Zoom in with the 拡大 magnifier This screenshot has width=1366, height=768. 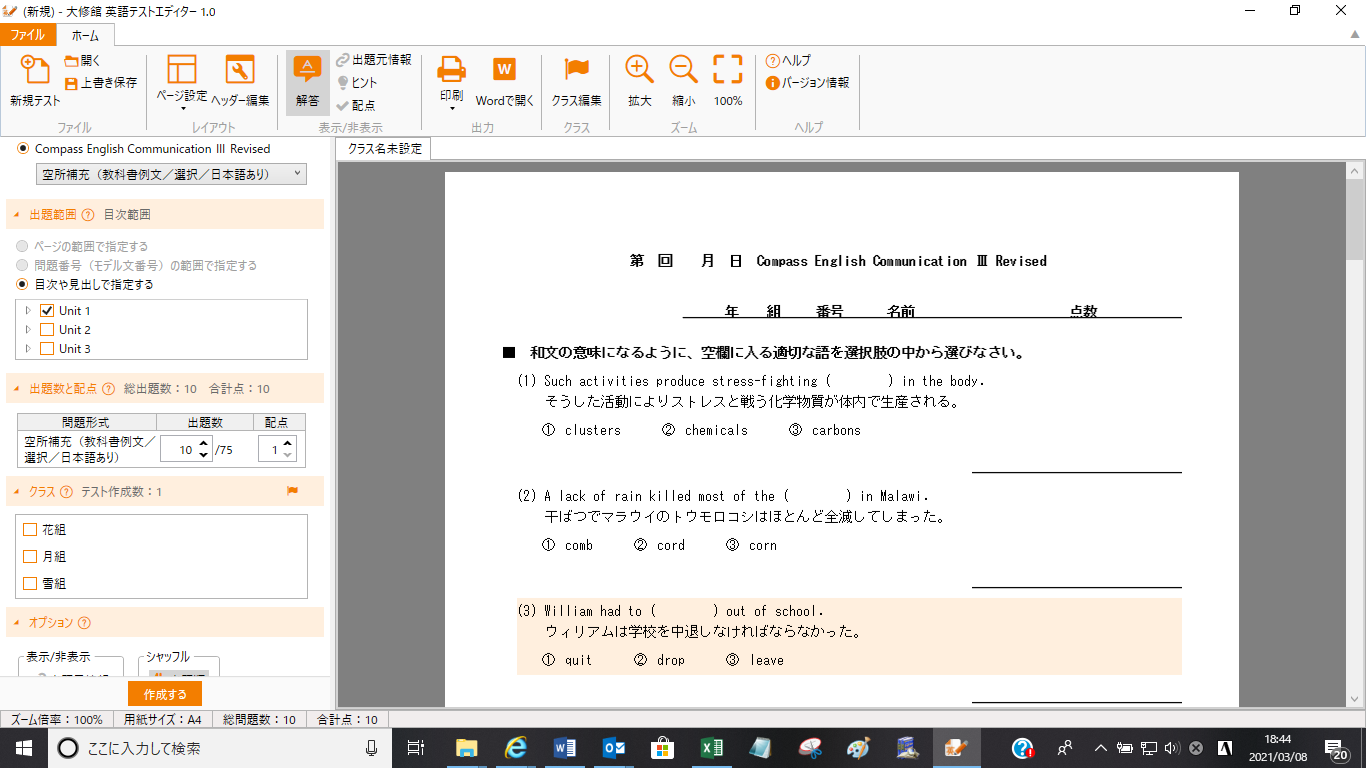pos(639,70)
